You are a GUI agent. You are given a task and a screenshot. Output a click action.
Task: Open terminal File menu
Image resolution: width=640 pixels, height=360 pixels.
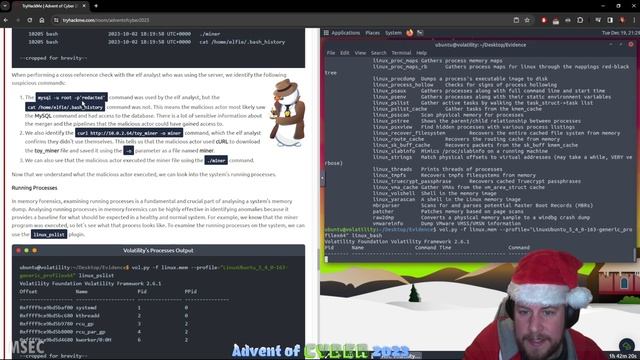tap(331, 53)
